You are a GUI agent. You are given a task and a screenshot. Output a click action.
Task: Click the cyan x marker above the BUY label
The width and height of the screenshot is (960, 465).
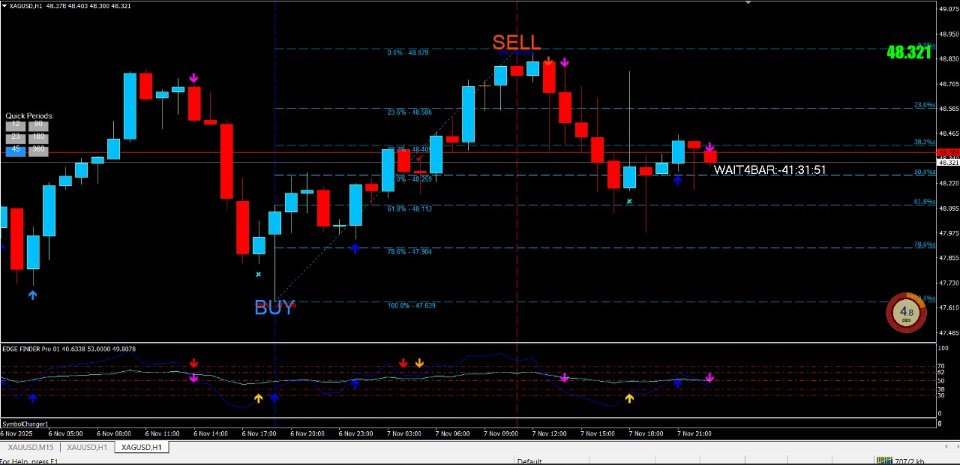258,274
